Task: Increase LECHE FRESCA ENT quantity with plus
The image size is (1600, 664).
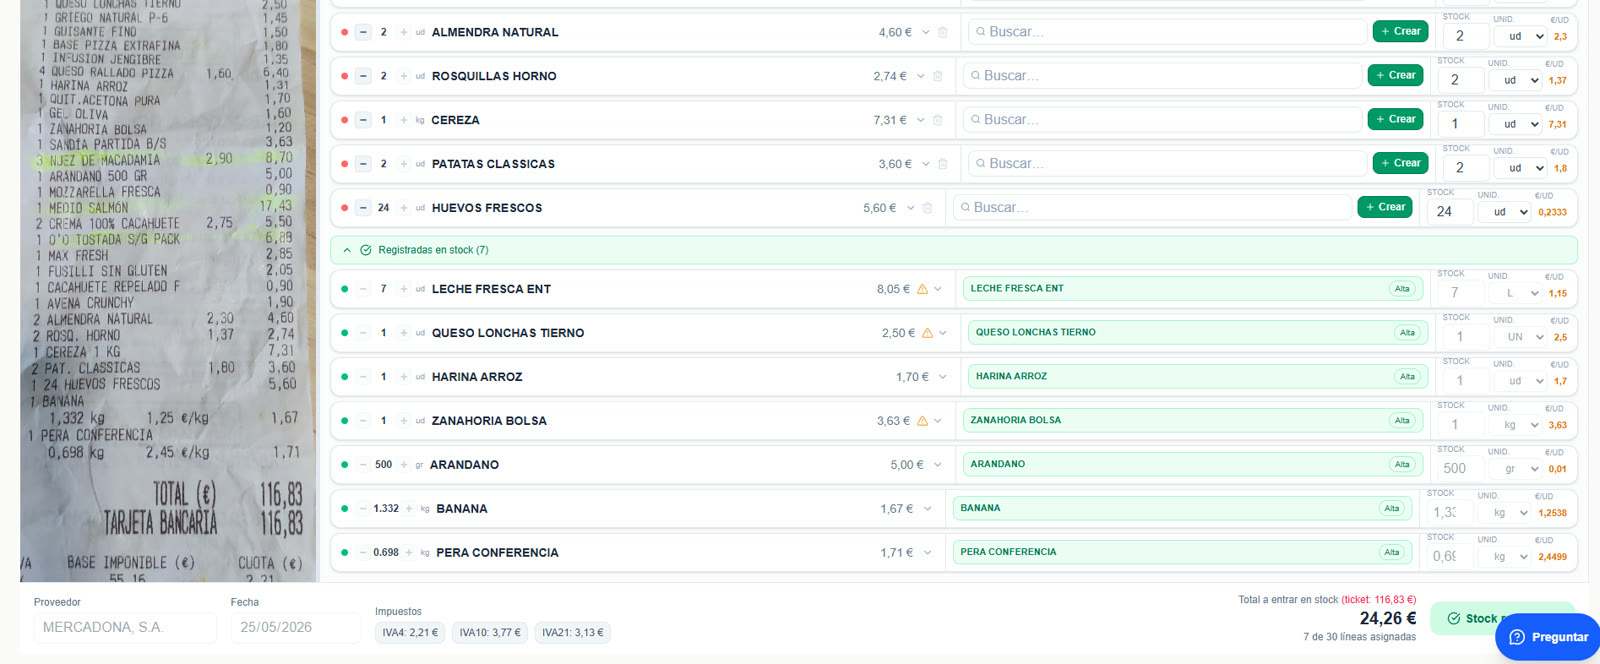Action: coord(403,289)
